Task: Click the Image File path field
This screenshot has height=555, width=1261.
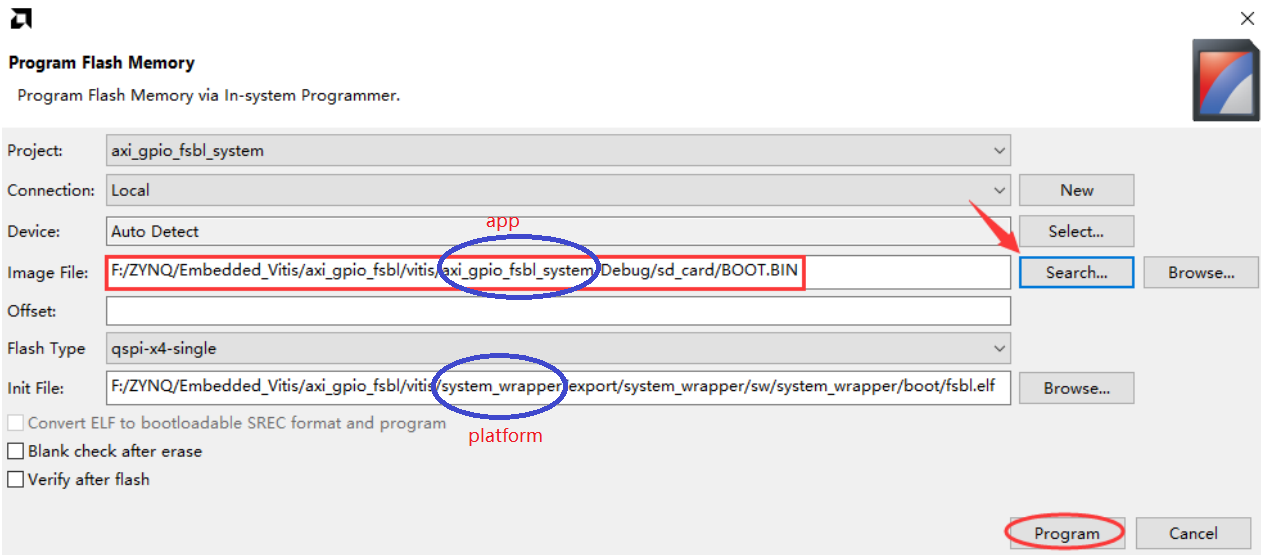Action: click(x=558, y=272)
